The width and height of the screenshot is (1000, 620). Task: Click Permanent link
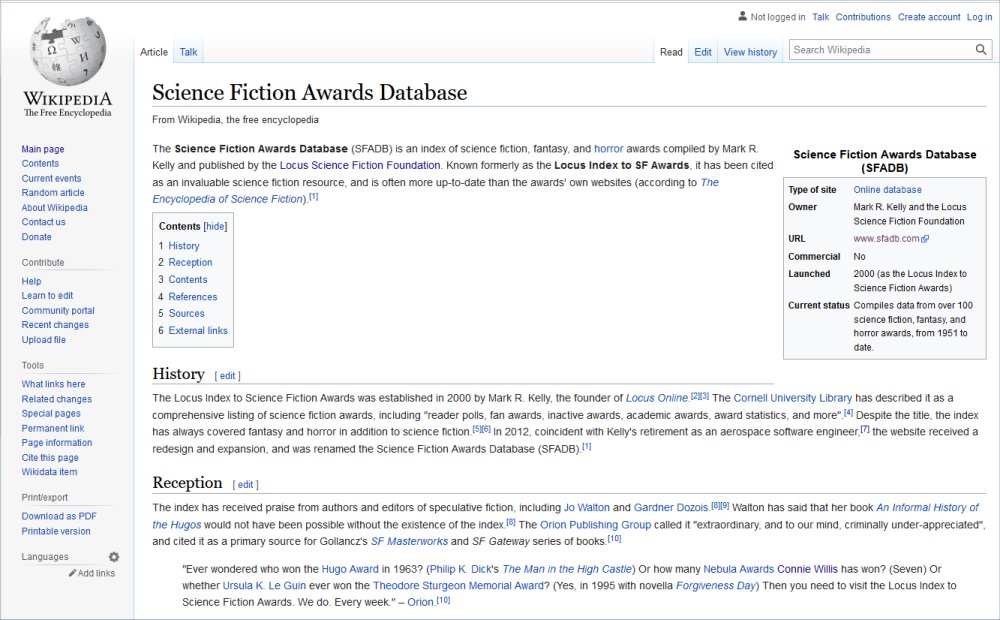tap(53, 429)
